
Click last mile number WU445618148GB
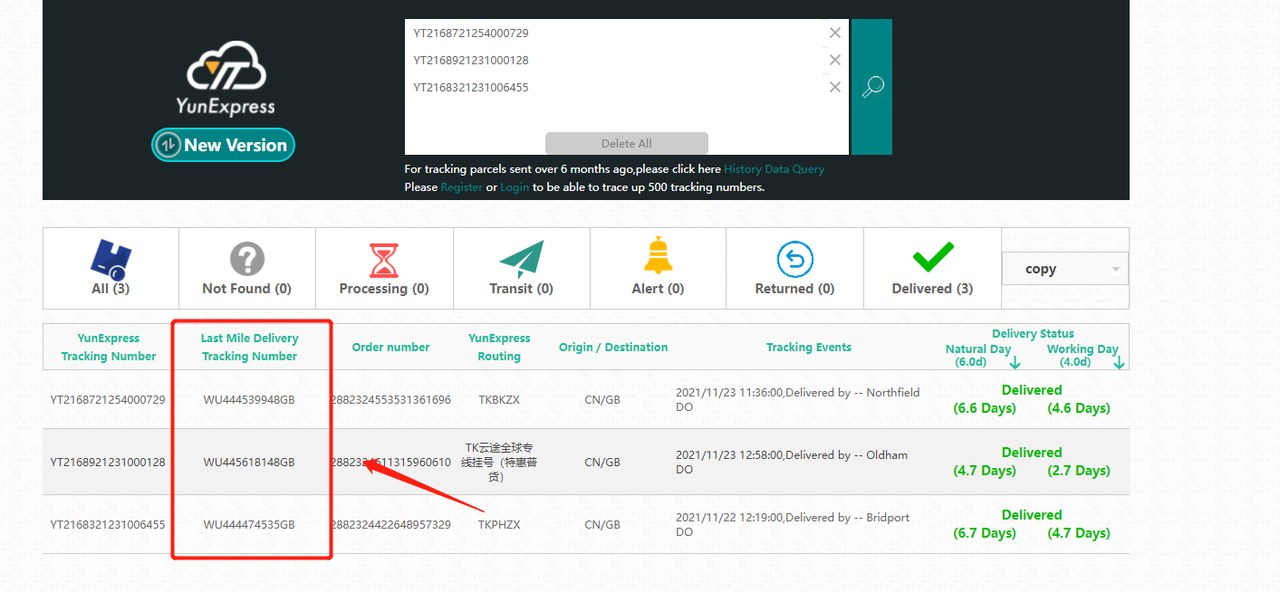pos(249,462)
